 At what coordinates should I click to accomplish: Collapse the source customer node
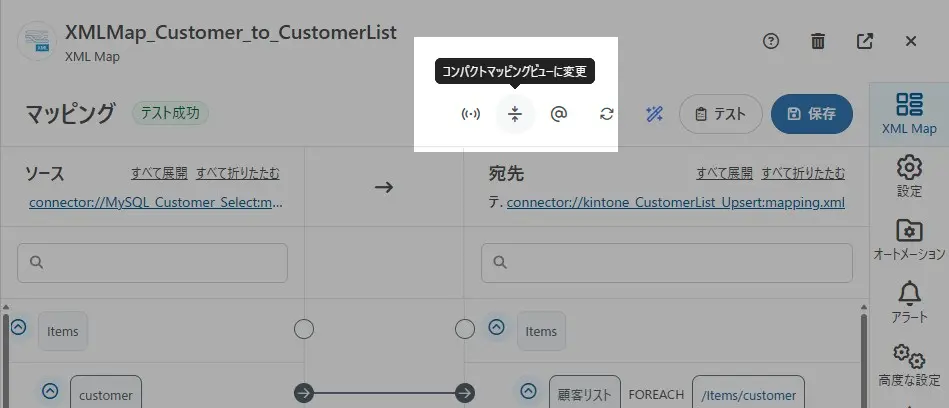coord(50,391)
